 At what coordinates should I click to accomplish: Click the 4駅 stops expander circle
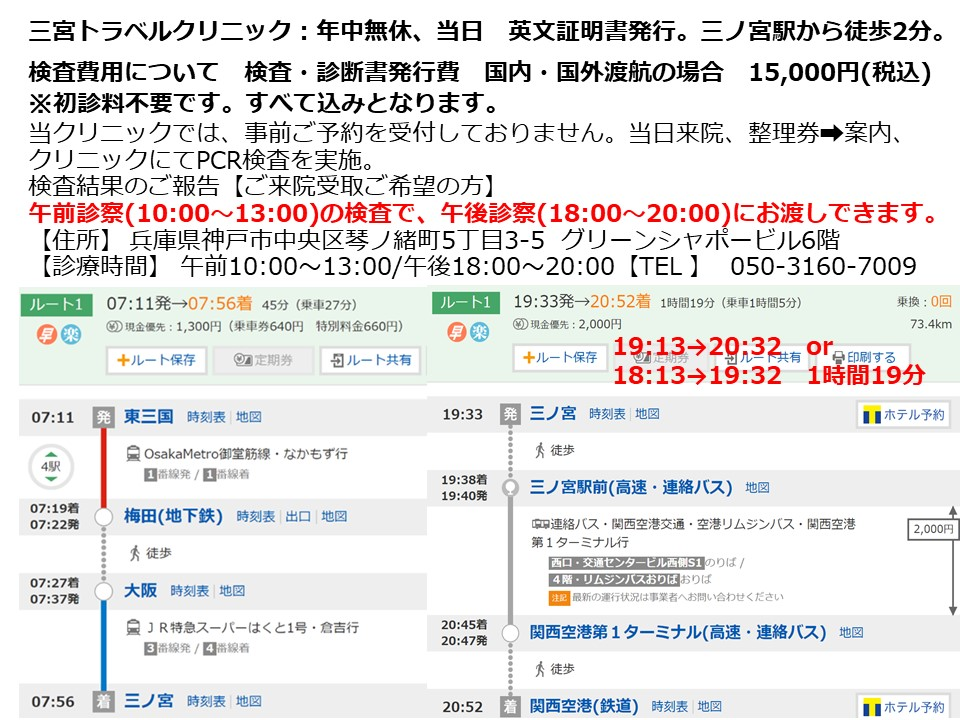point(51,467)
